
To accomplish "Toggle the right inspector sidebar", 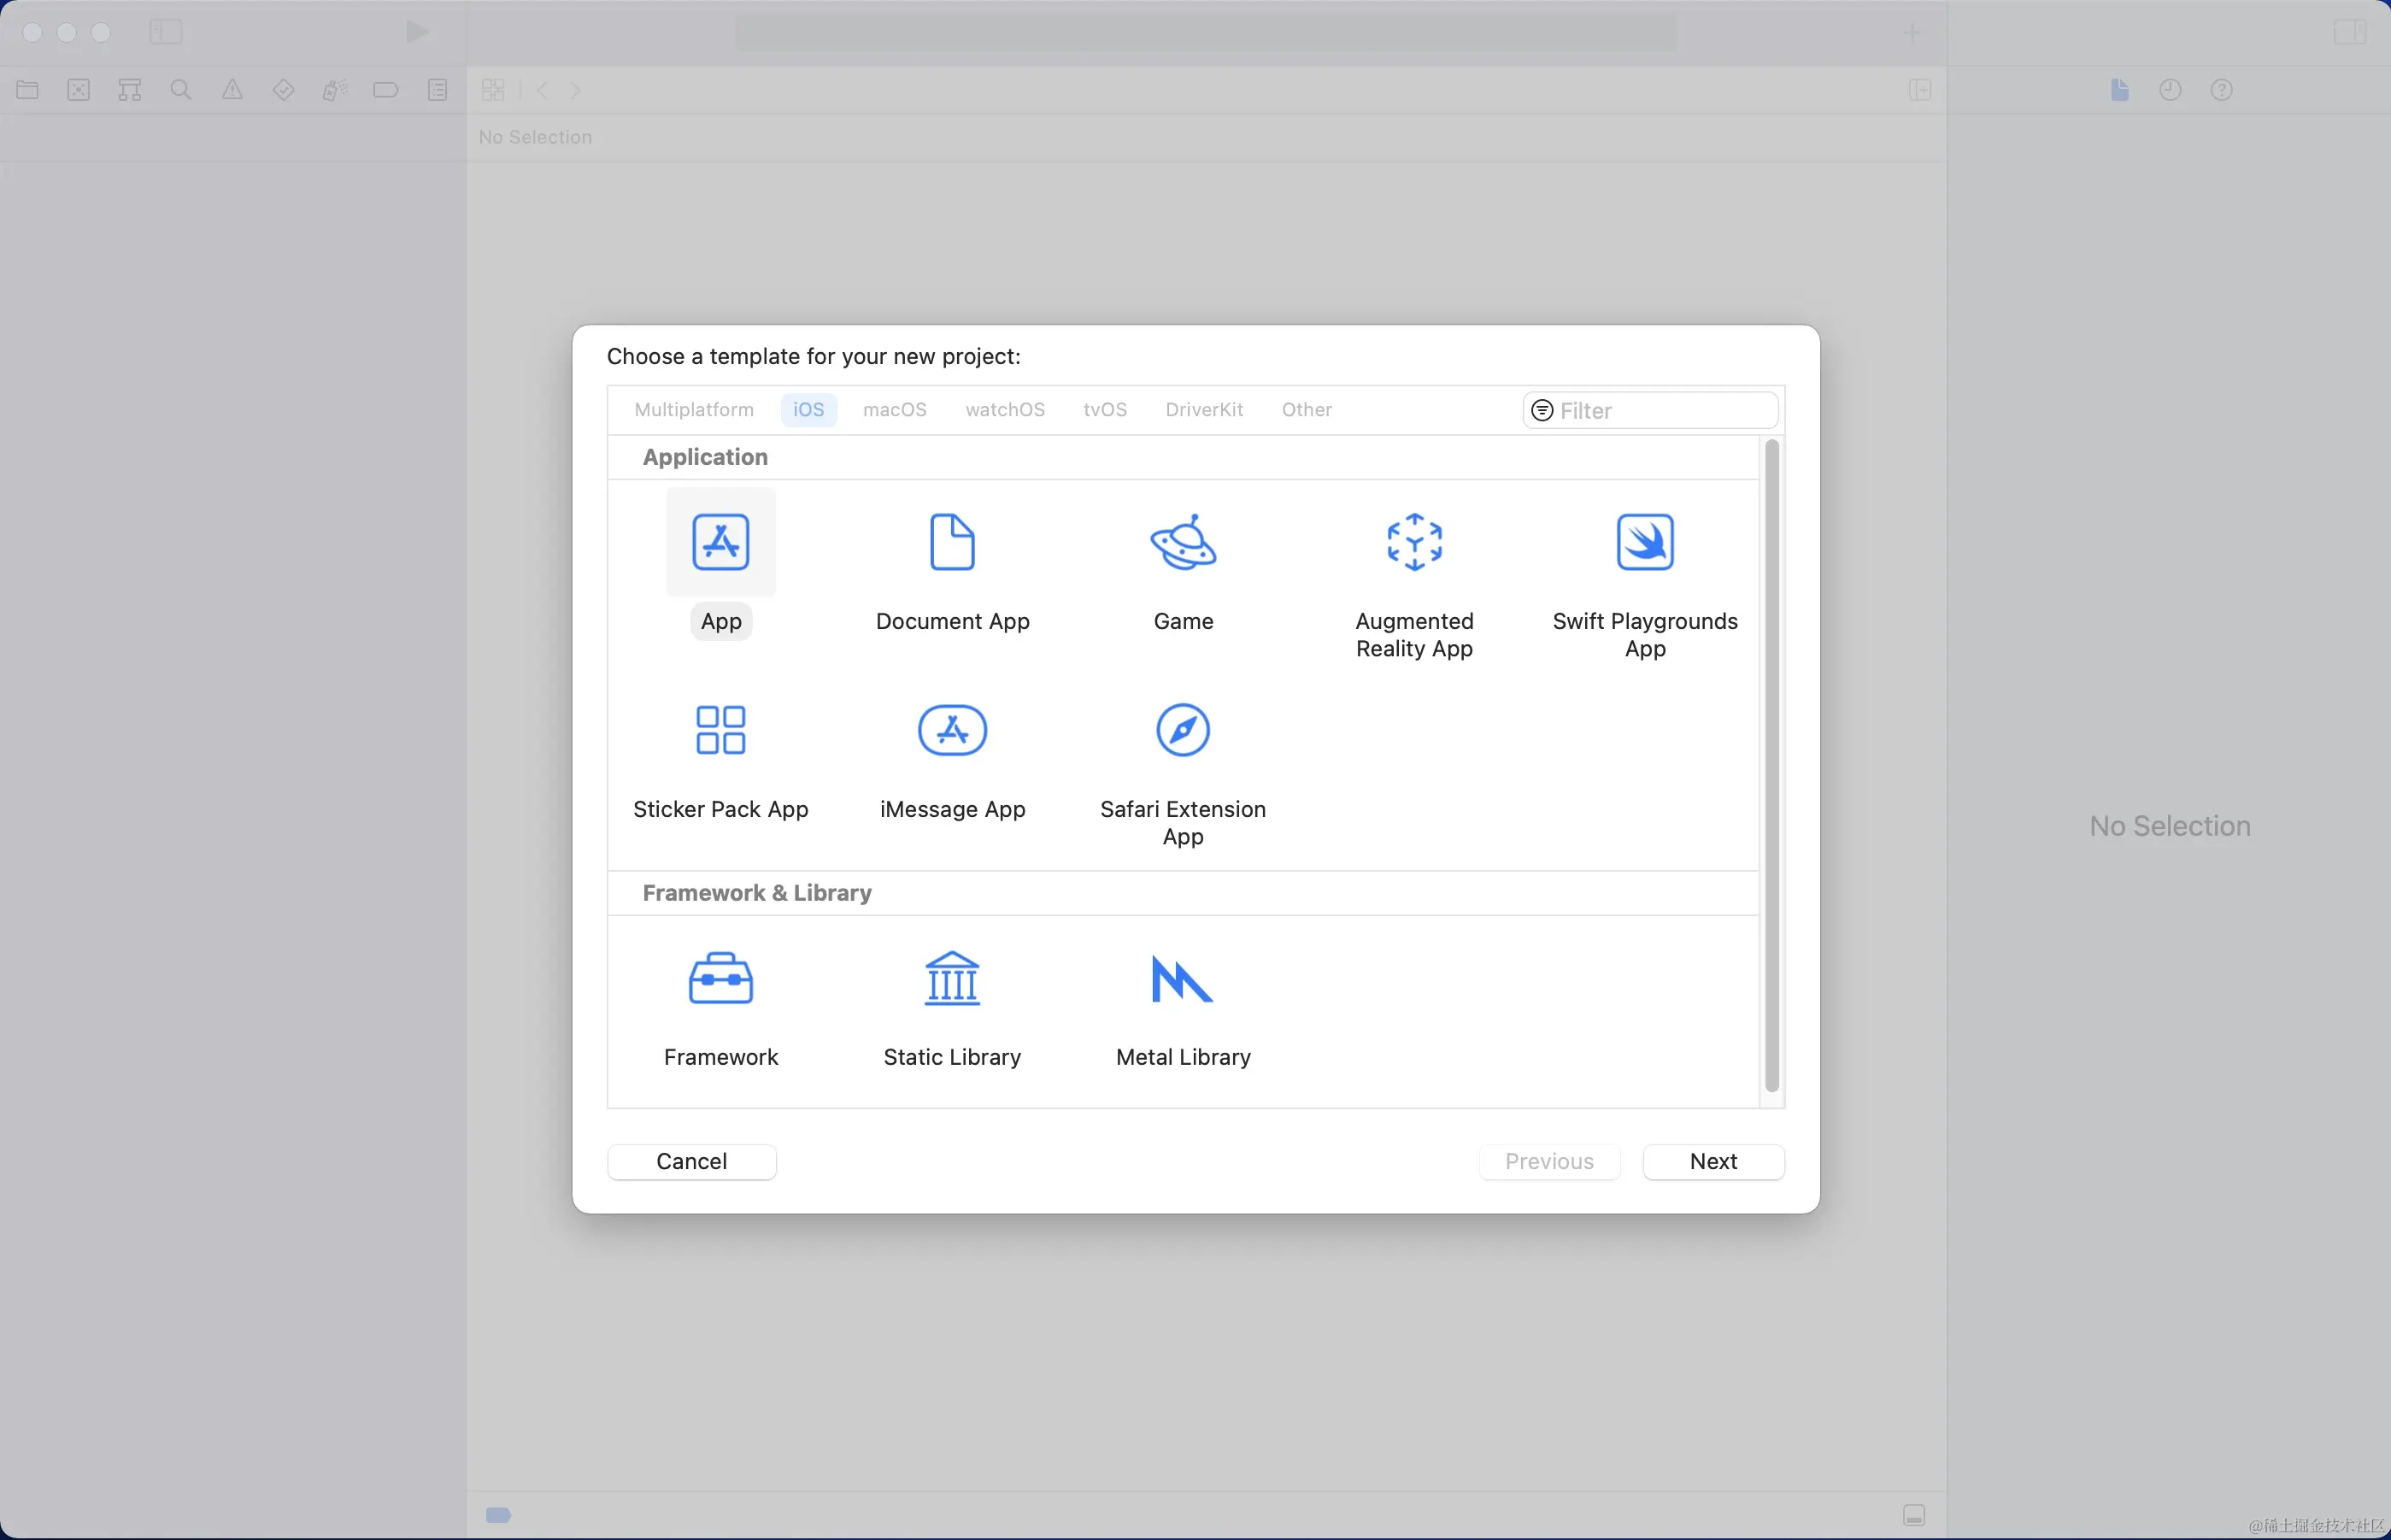I will pos(2349,32).
